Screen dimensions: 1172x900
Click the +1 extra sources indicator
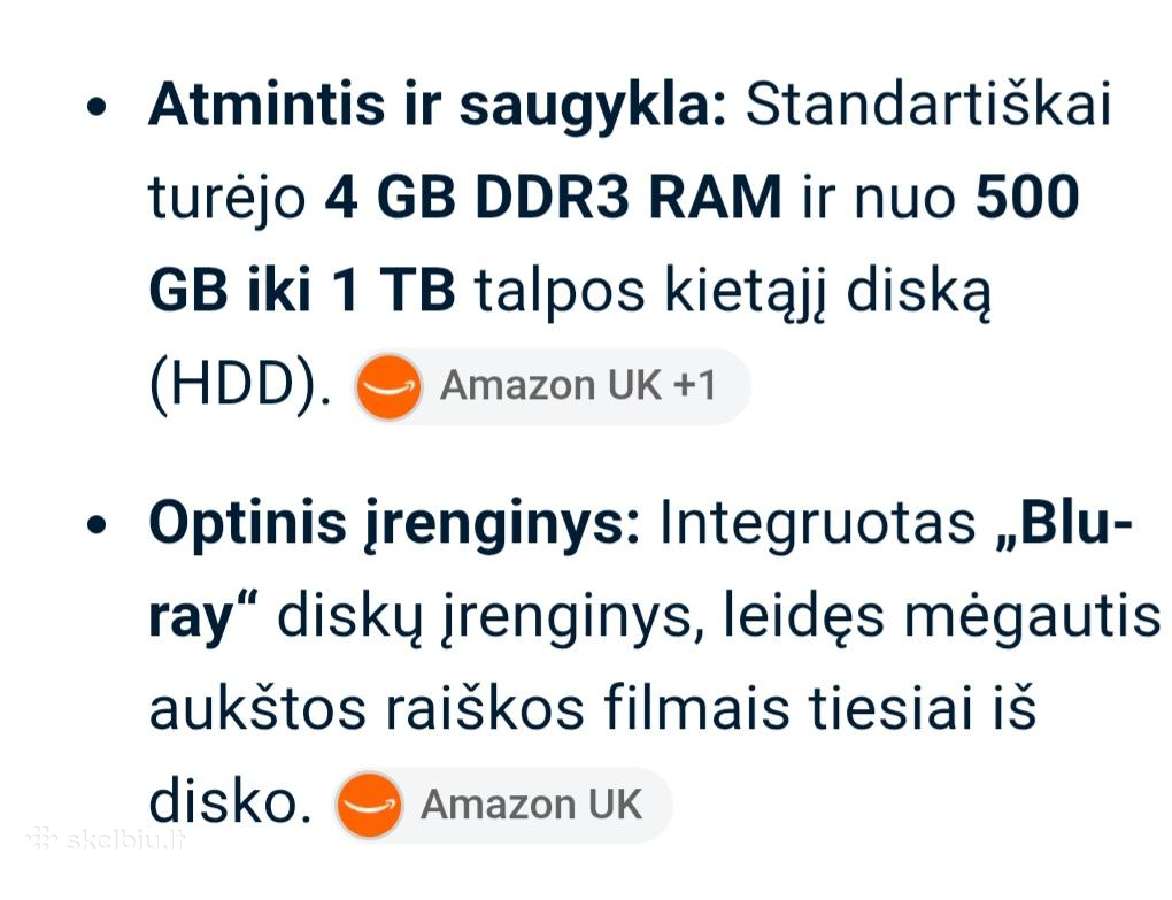tap(694, 386)
